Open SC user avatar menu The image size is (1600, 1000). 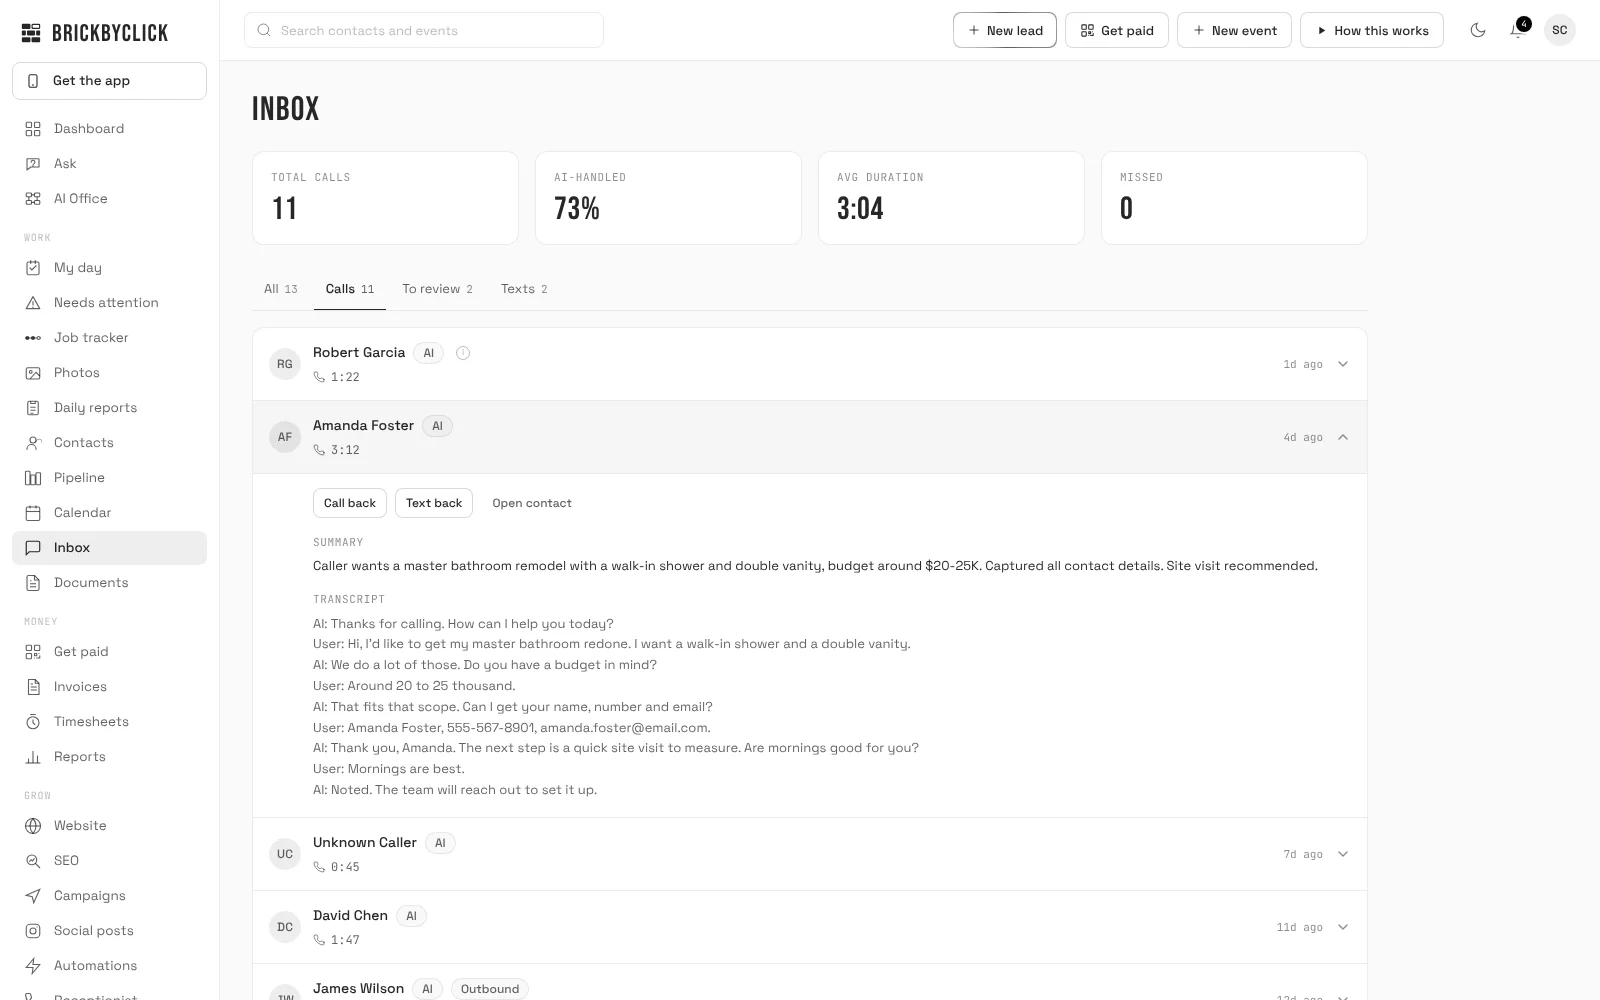click(x=1560, y=30)
